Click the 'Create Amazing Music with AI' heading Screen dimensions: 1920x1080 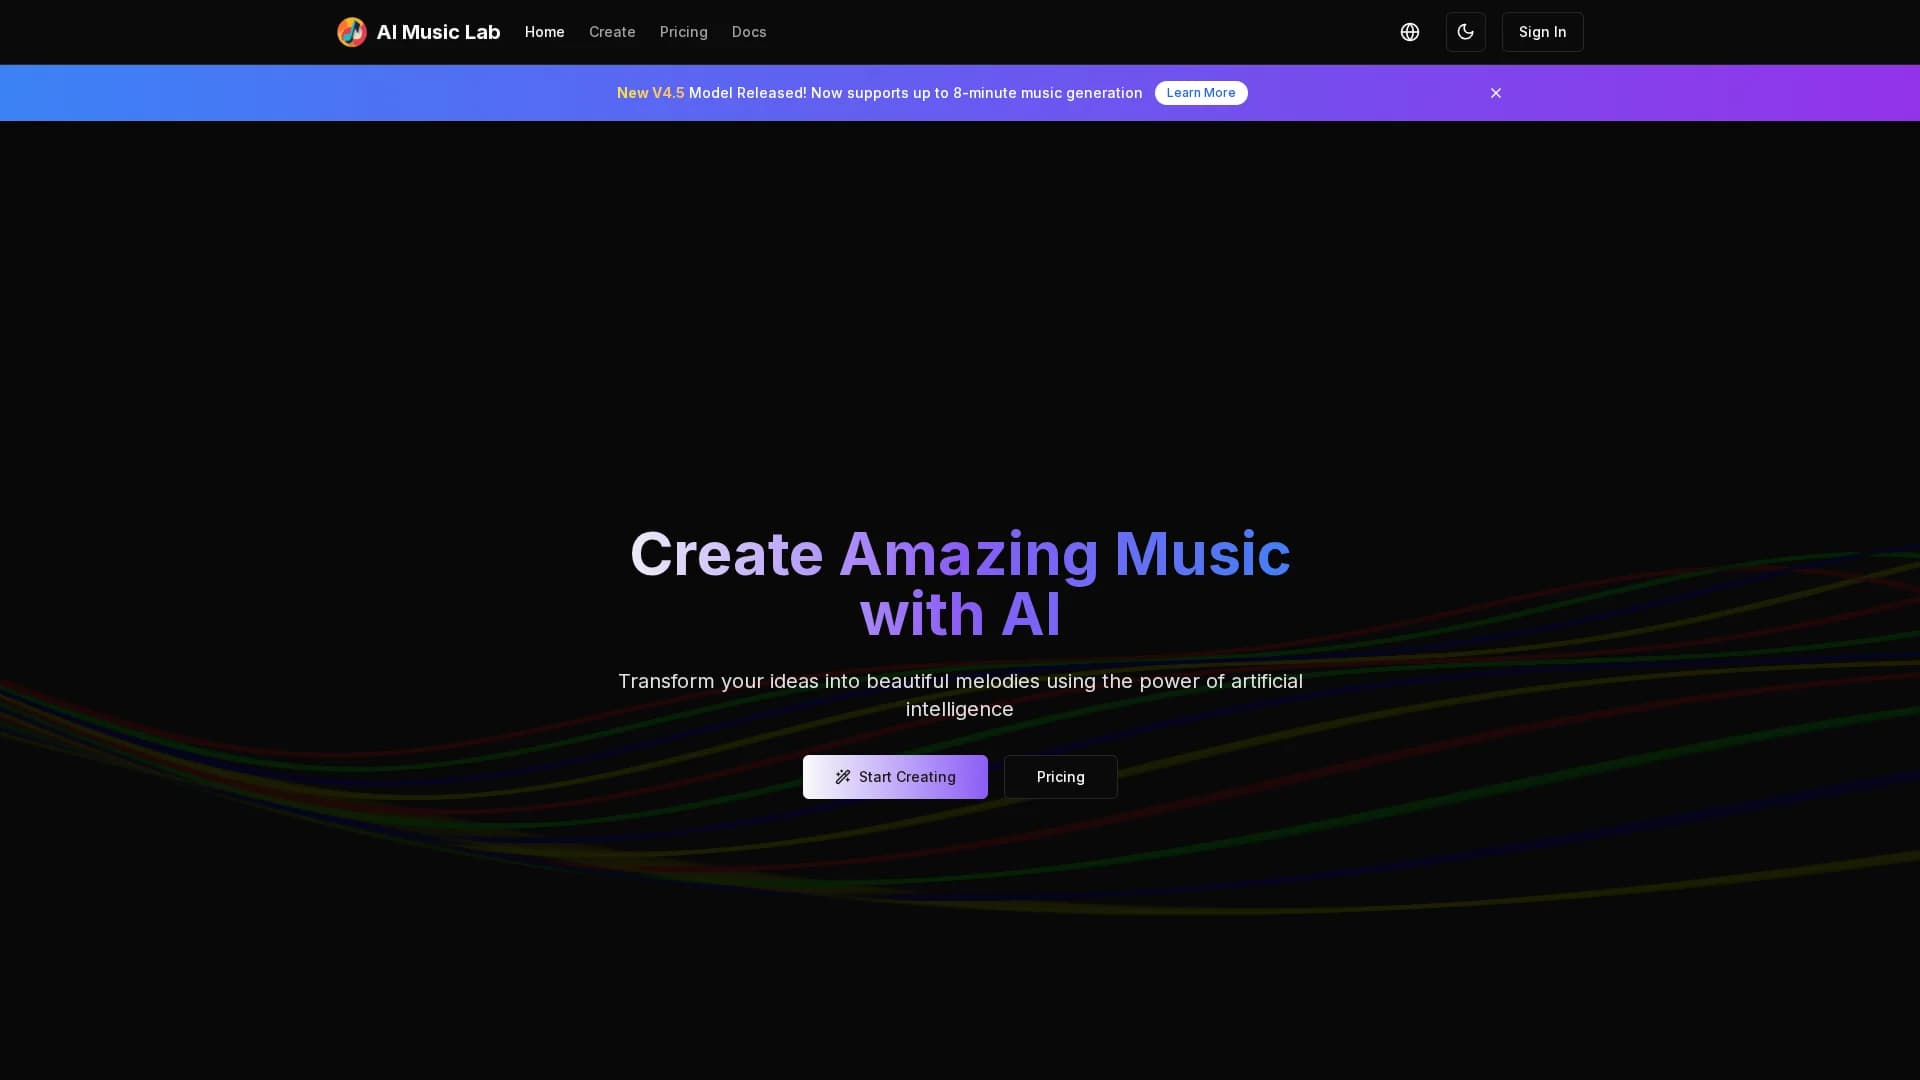click(x=960, y=583)
